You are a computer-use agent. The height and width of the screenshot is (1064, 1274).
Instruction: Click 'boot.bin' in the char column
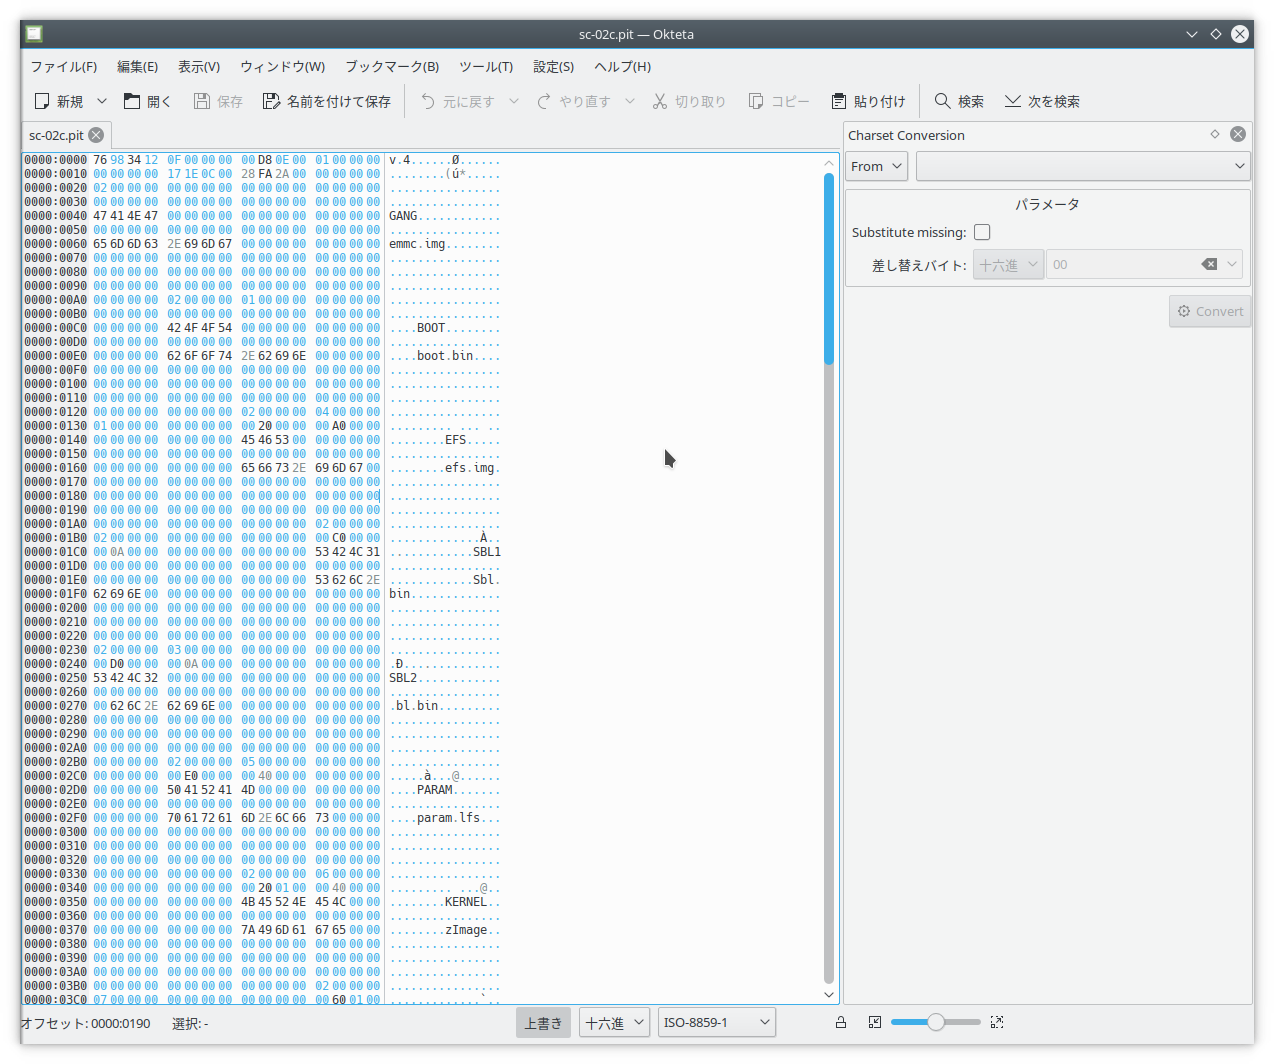coord(445,356)
